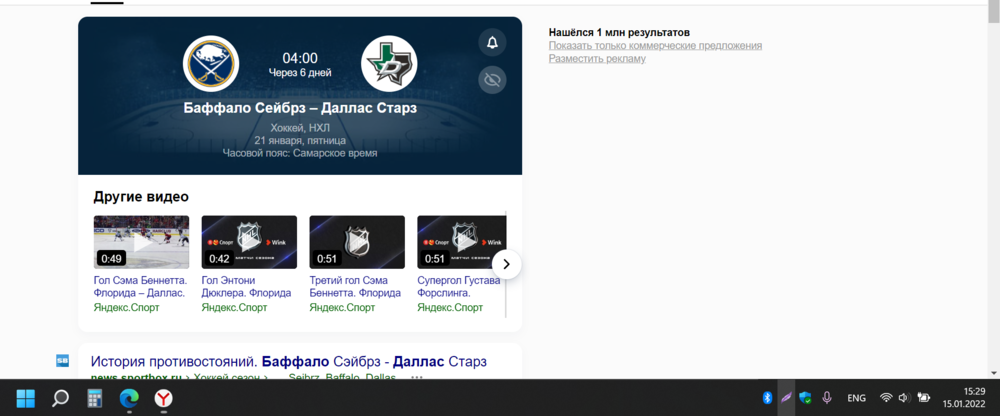
Task: Open the Windows Security shield tray icon
Action: [805, 397]
